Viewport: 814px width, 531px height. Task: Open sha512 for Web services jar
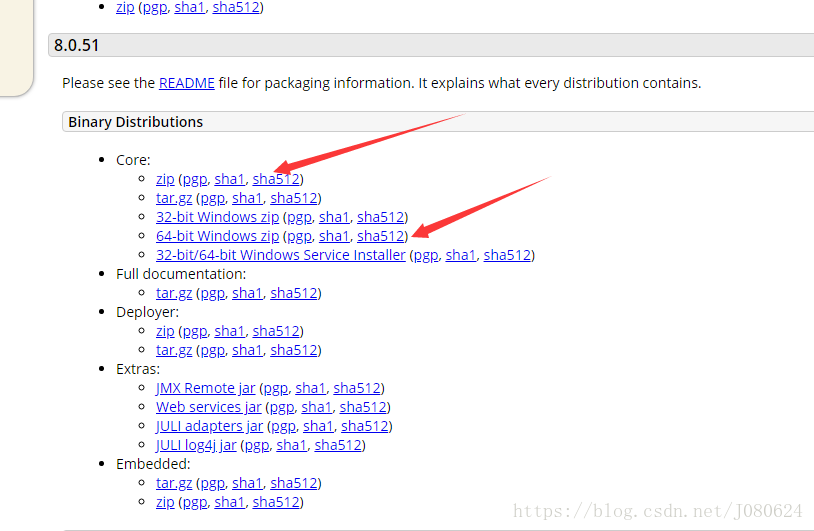click(x=363, y=407)
